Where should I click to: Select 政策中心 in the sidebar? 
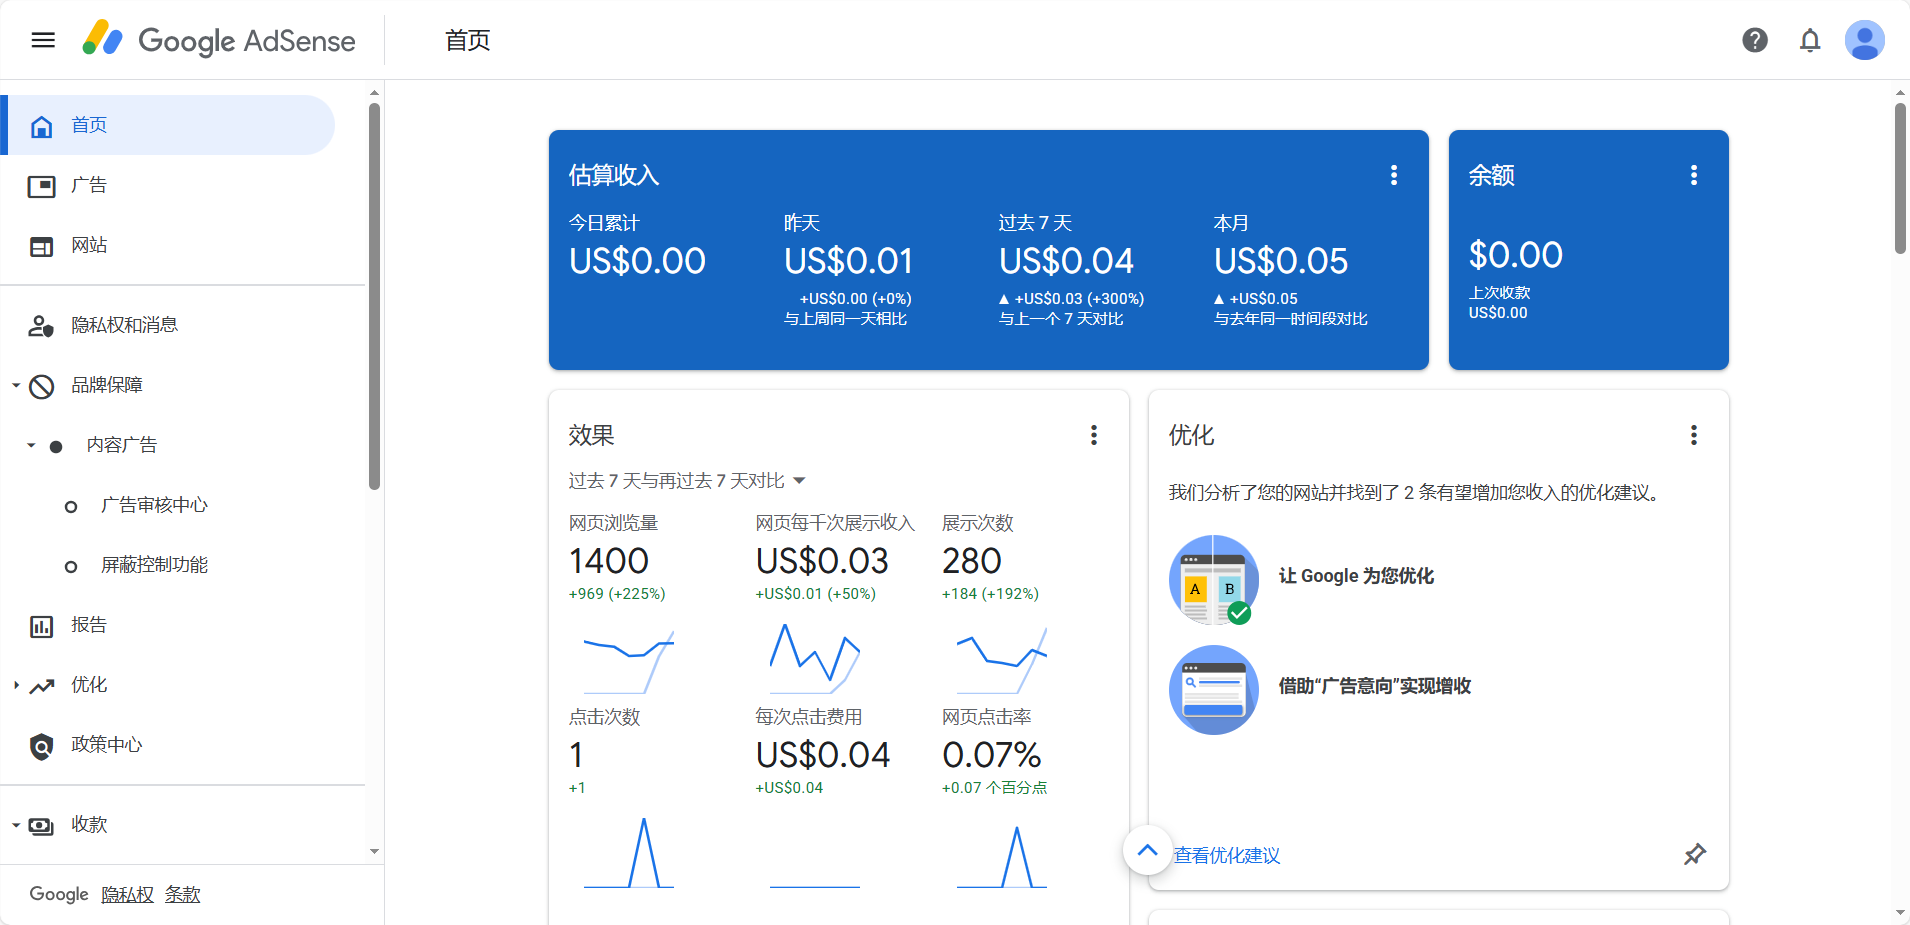(106, 745)
